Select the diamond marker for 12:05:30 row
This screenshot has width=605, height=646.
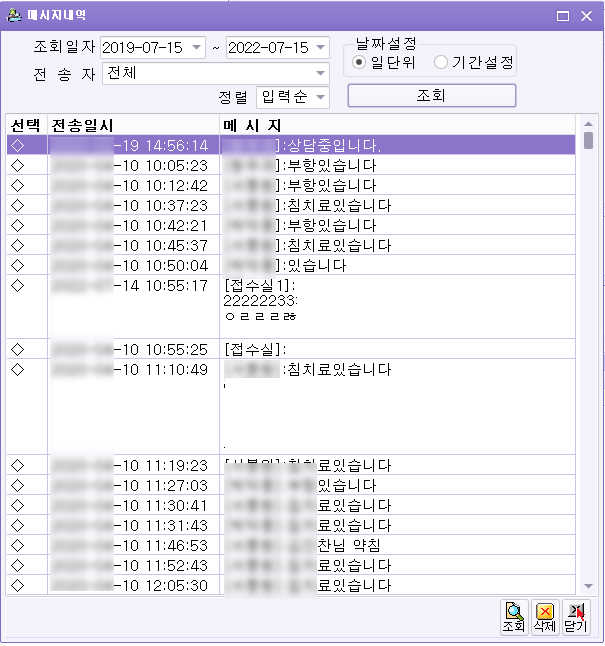16,585
